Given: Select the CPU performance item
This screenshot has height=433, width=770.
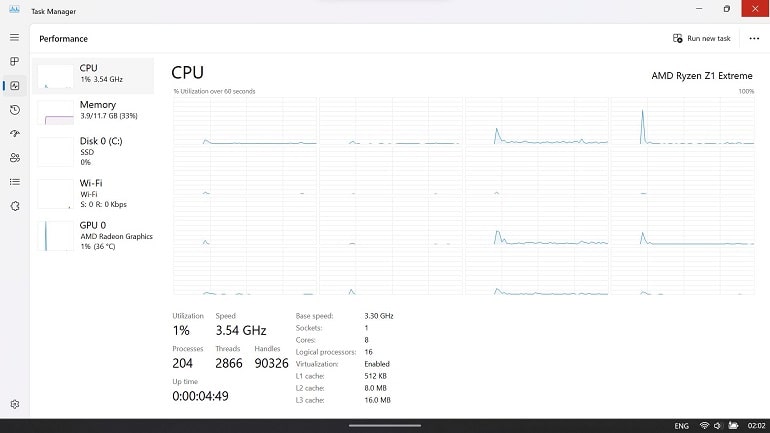Looking at the screenshot, I should [93, 76].
